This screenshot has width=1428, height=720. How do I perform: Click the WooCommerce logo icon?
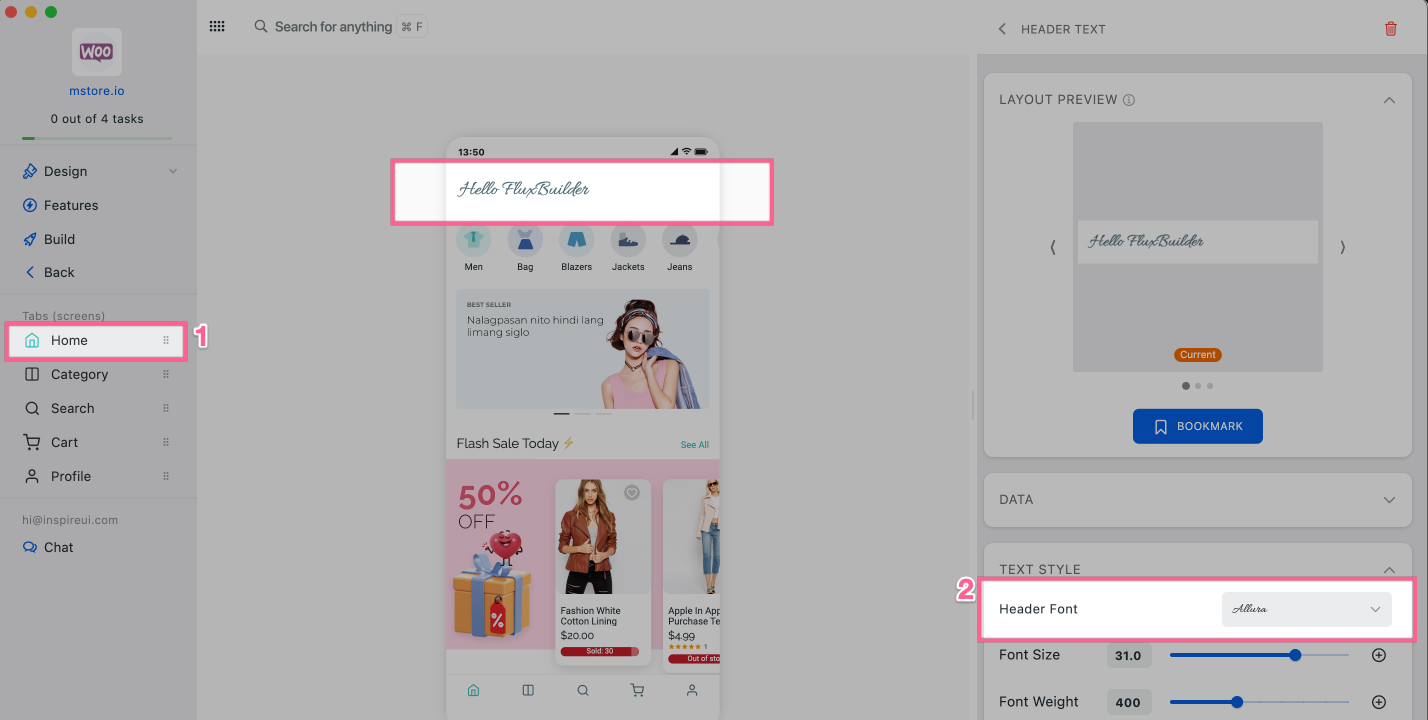pyautogui.click(x=97, y=52)
